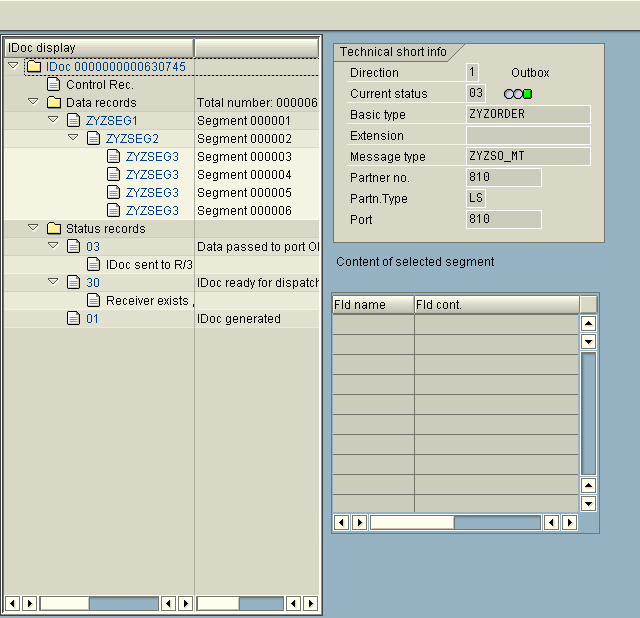Click the status 01 document icon
Viewport: 640px width, 618px height.
(73, 319)
